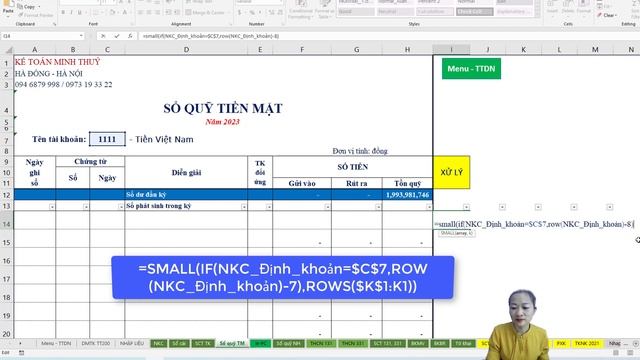Open the filter arrow in column A row 13
640x360 pixels.
tap(52, 207)
